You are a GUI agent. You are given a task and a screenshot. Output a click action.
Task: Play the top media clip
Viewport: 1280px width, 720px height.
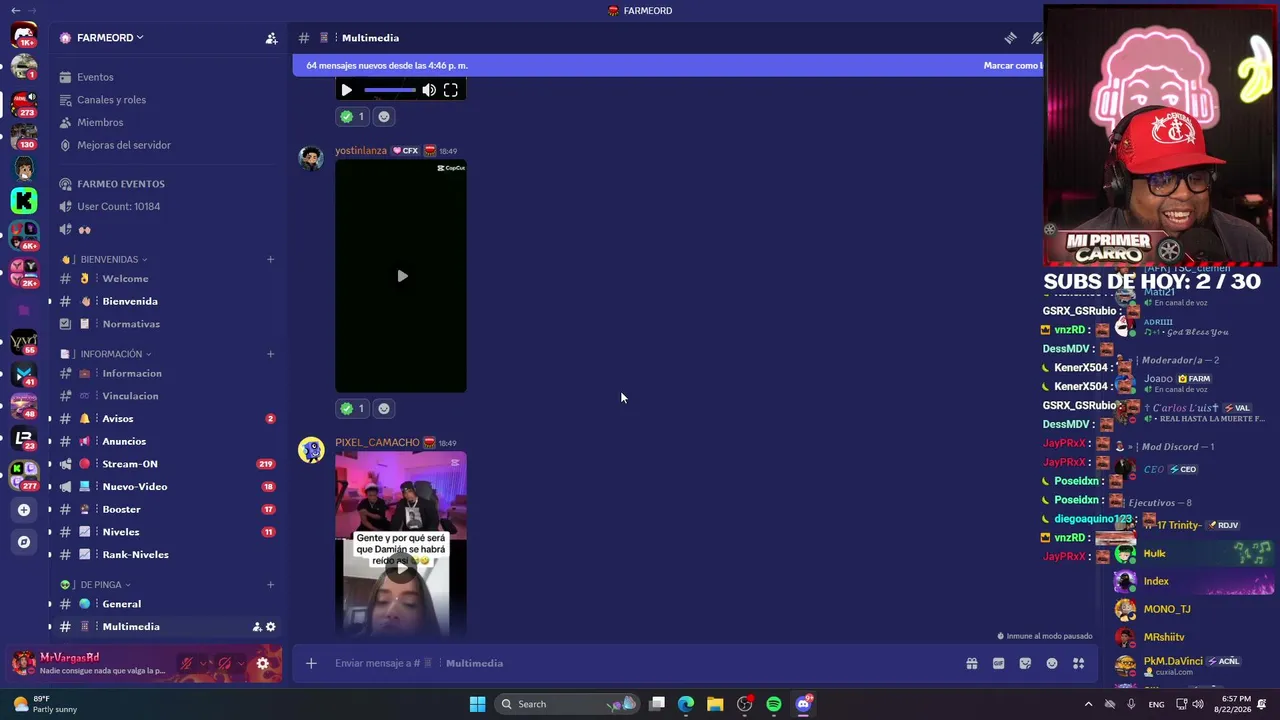pos(346,90)
